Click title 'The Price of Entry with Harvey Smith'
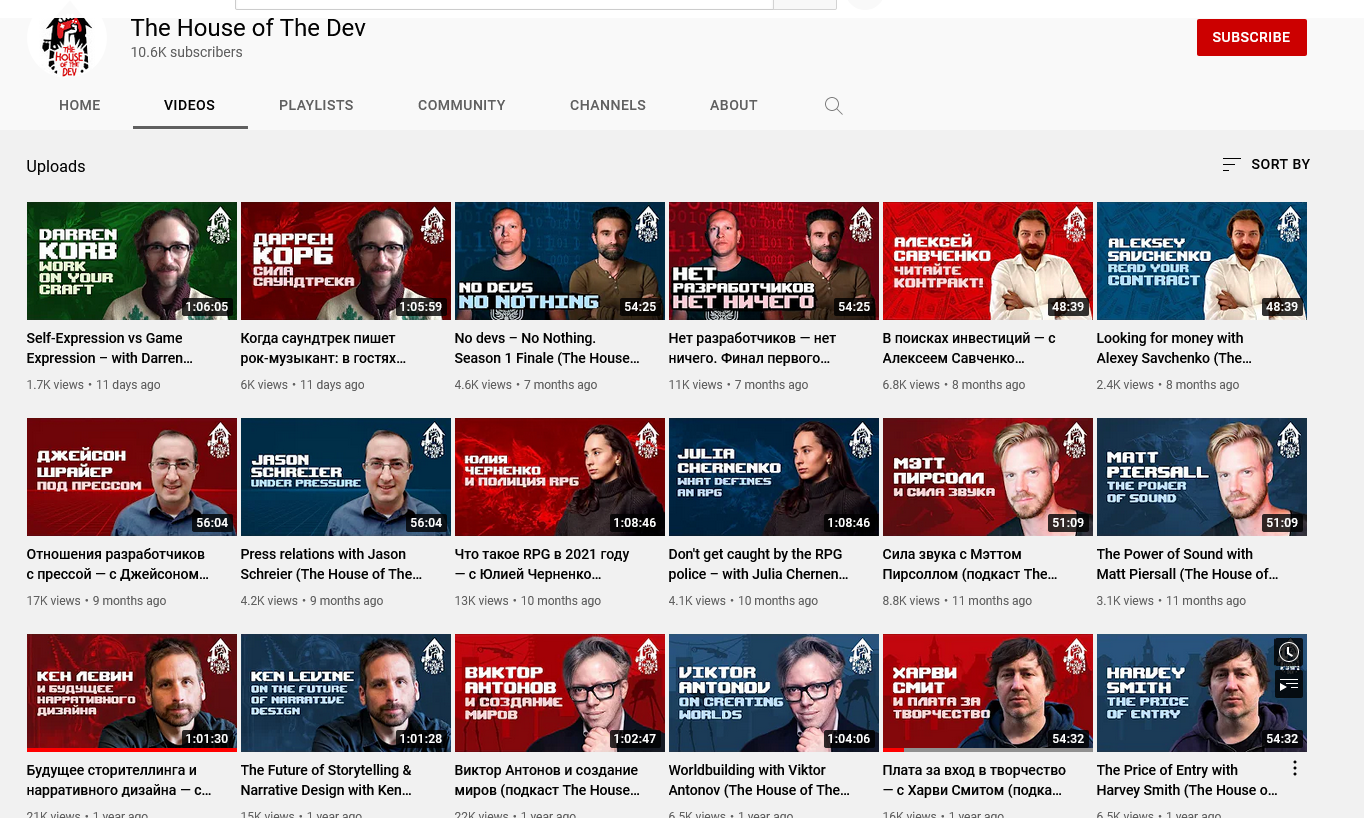Viewport: 1364px width, 818px height. [x=1187, y=780]
